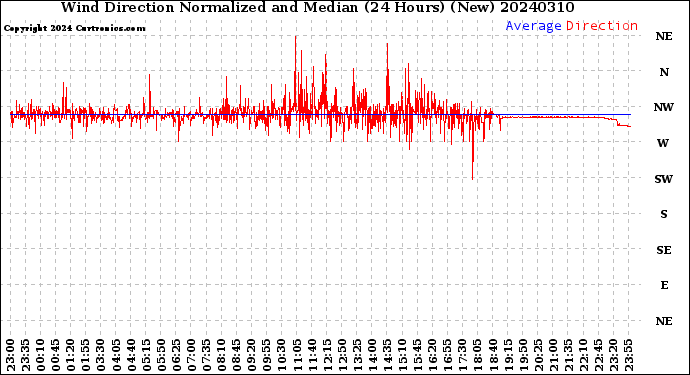Click the red "Direction" legend label
690x375 pixels.
(602, 26)
